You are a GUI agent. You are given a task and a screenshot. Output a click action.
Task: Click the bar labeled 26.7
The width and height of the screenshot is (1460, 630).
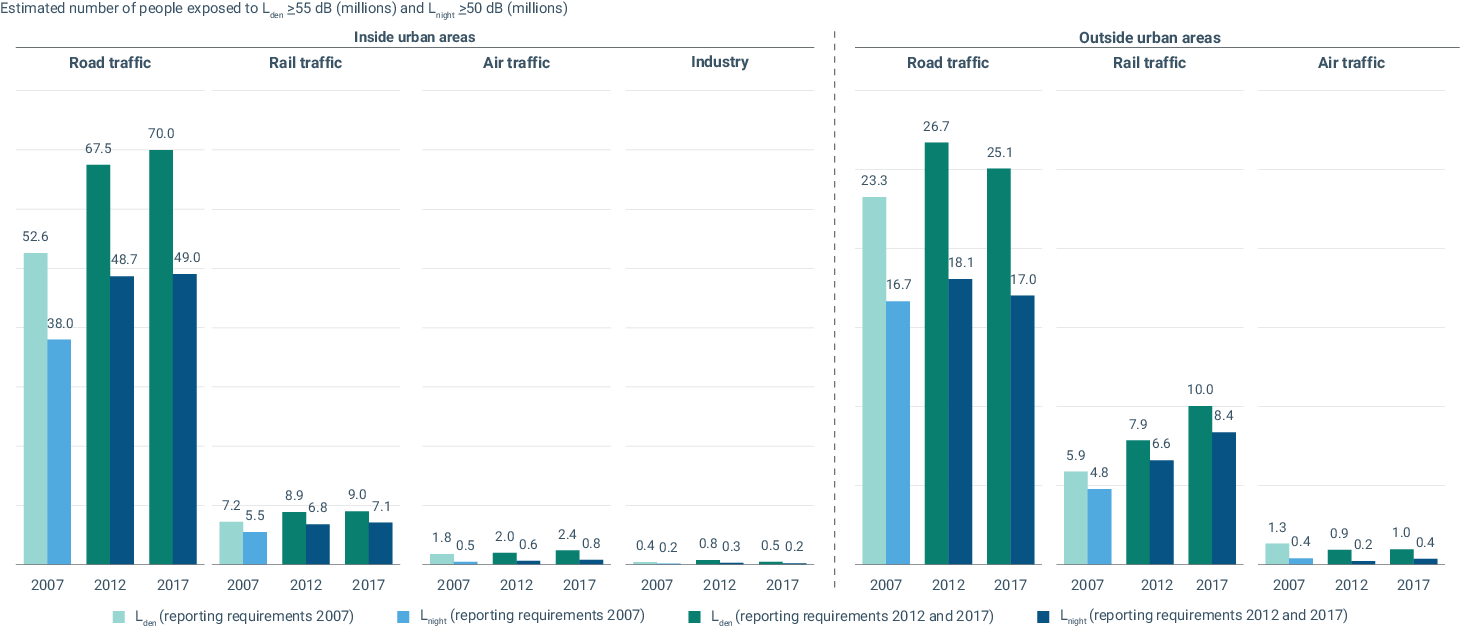[936, 353]
